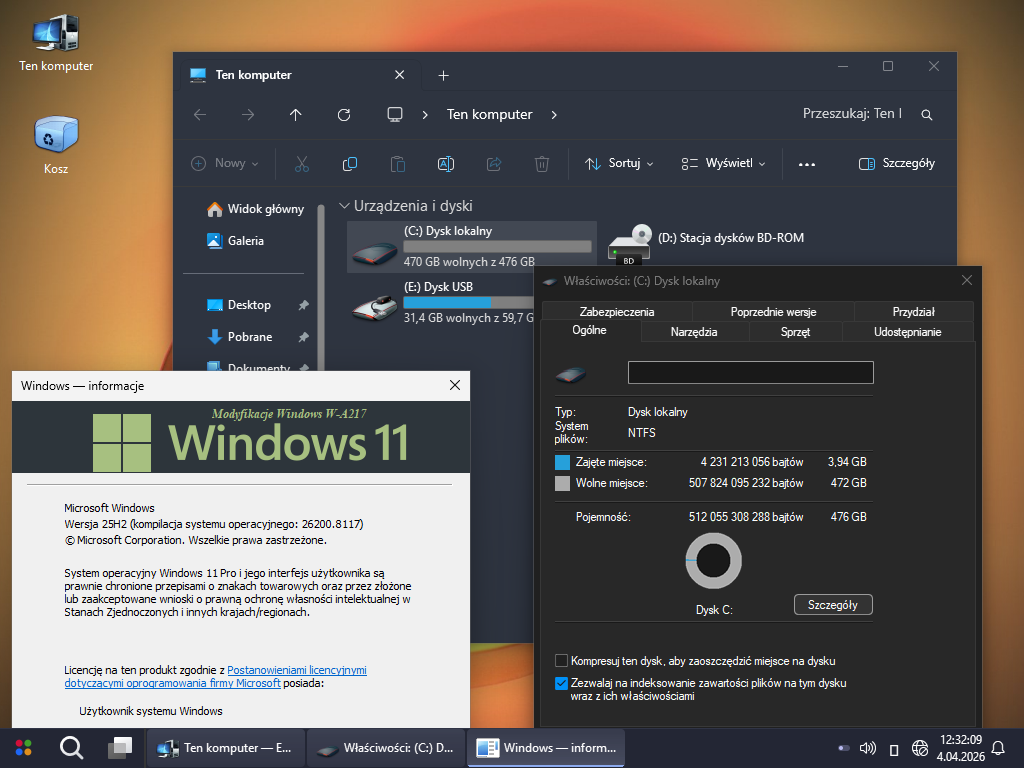The height and width of the screenshot is (768, 1024).
Task: Expand the Nowy dropdown button
Action: point(225,163)
